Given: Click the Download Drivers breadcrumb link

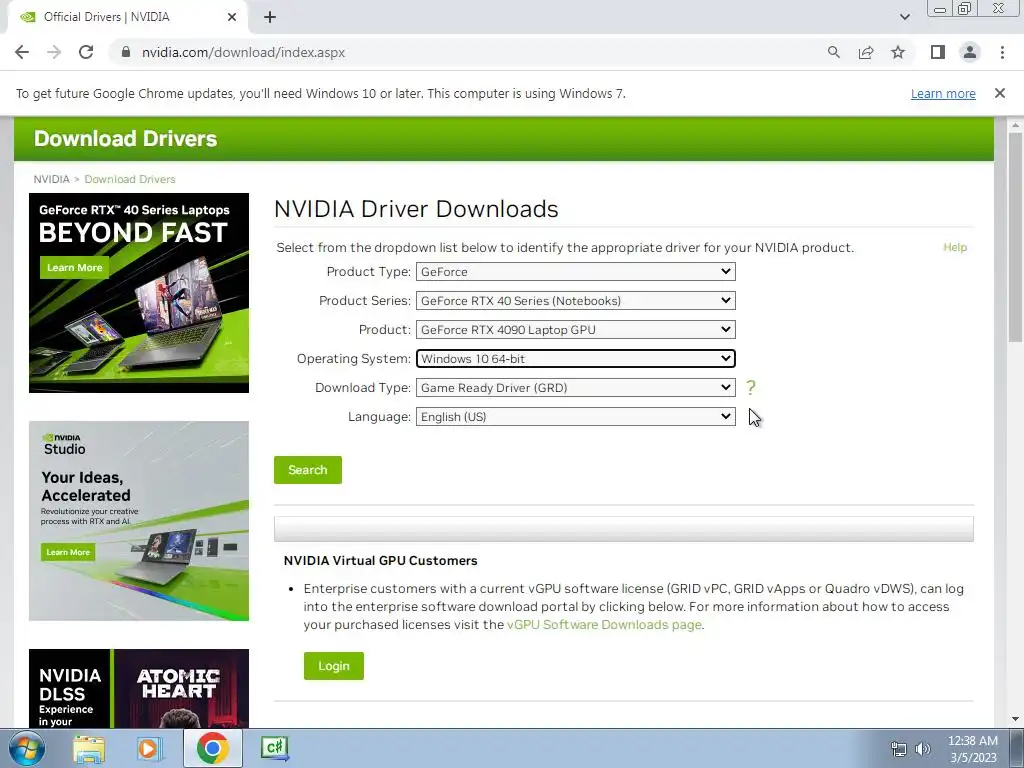Looking at the screenshot, I should 130,179.
